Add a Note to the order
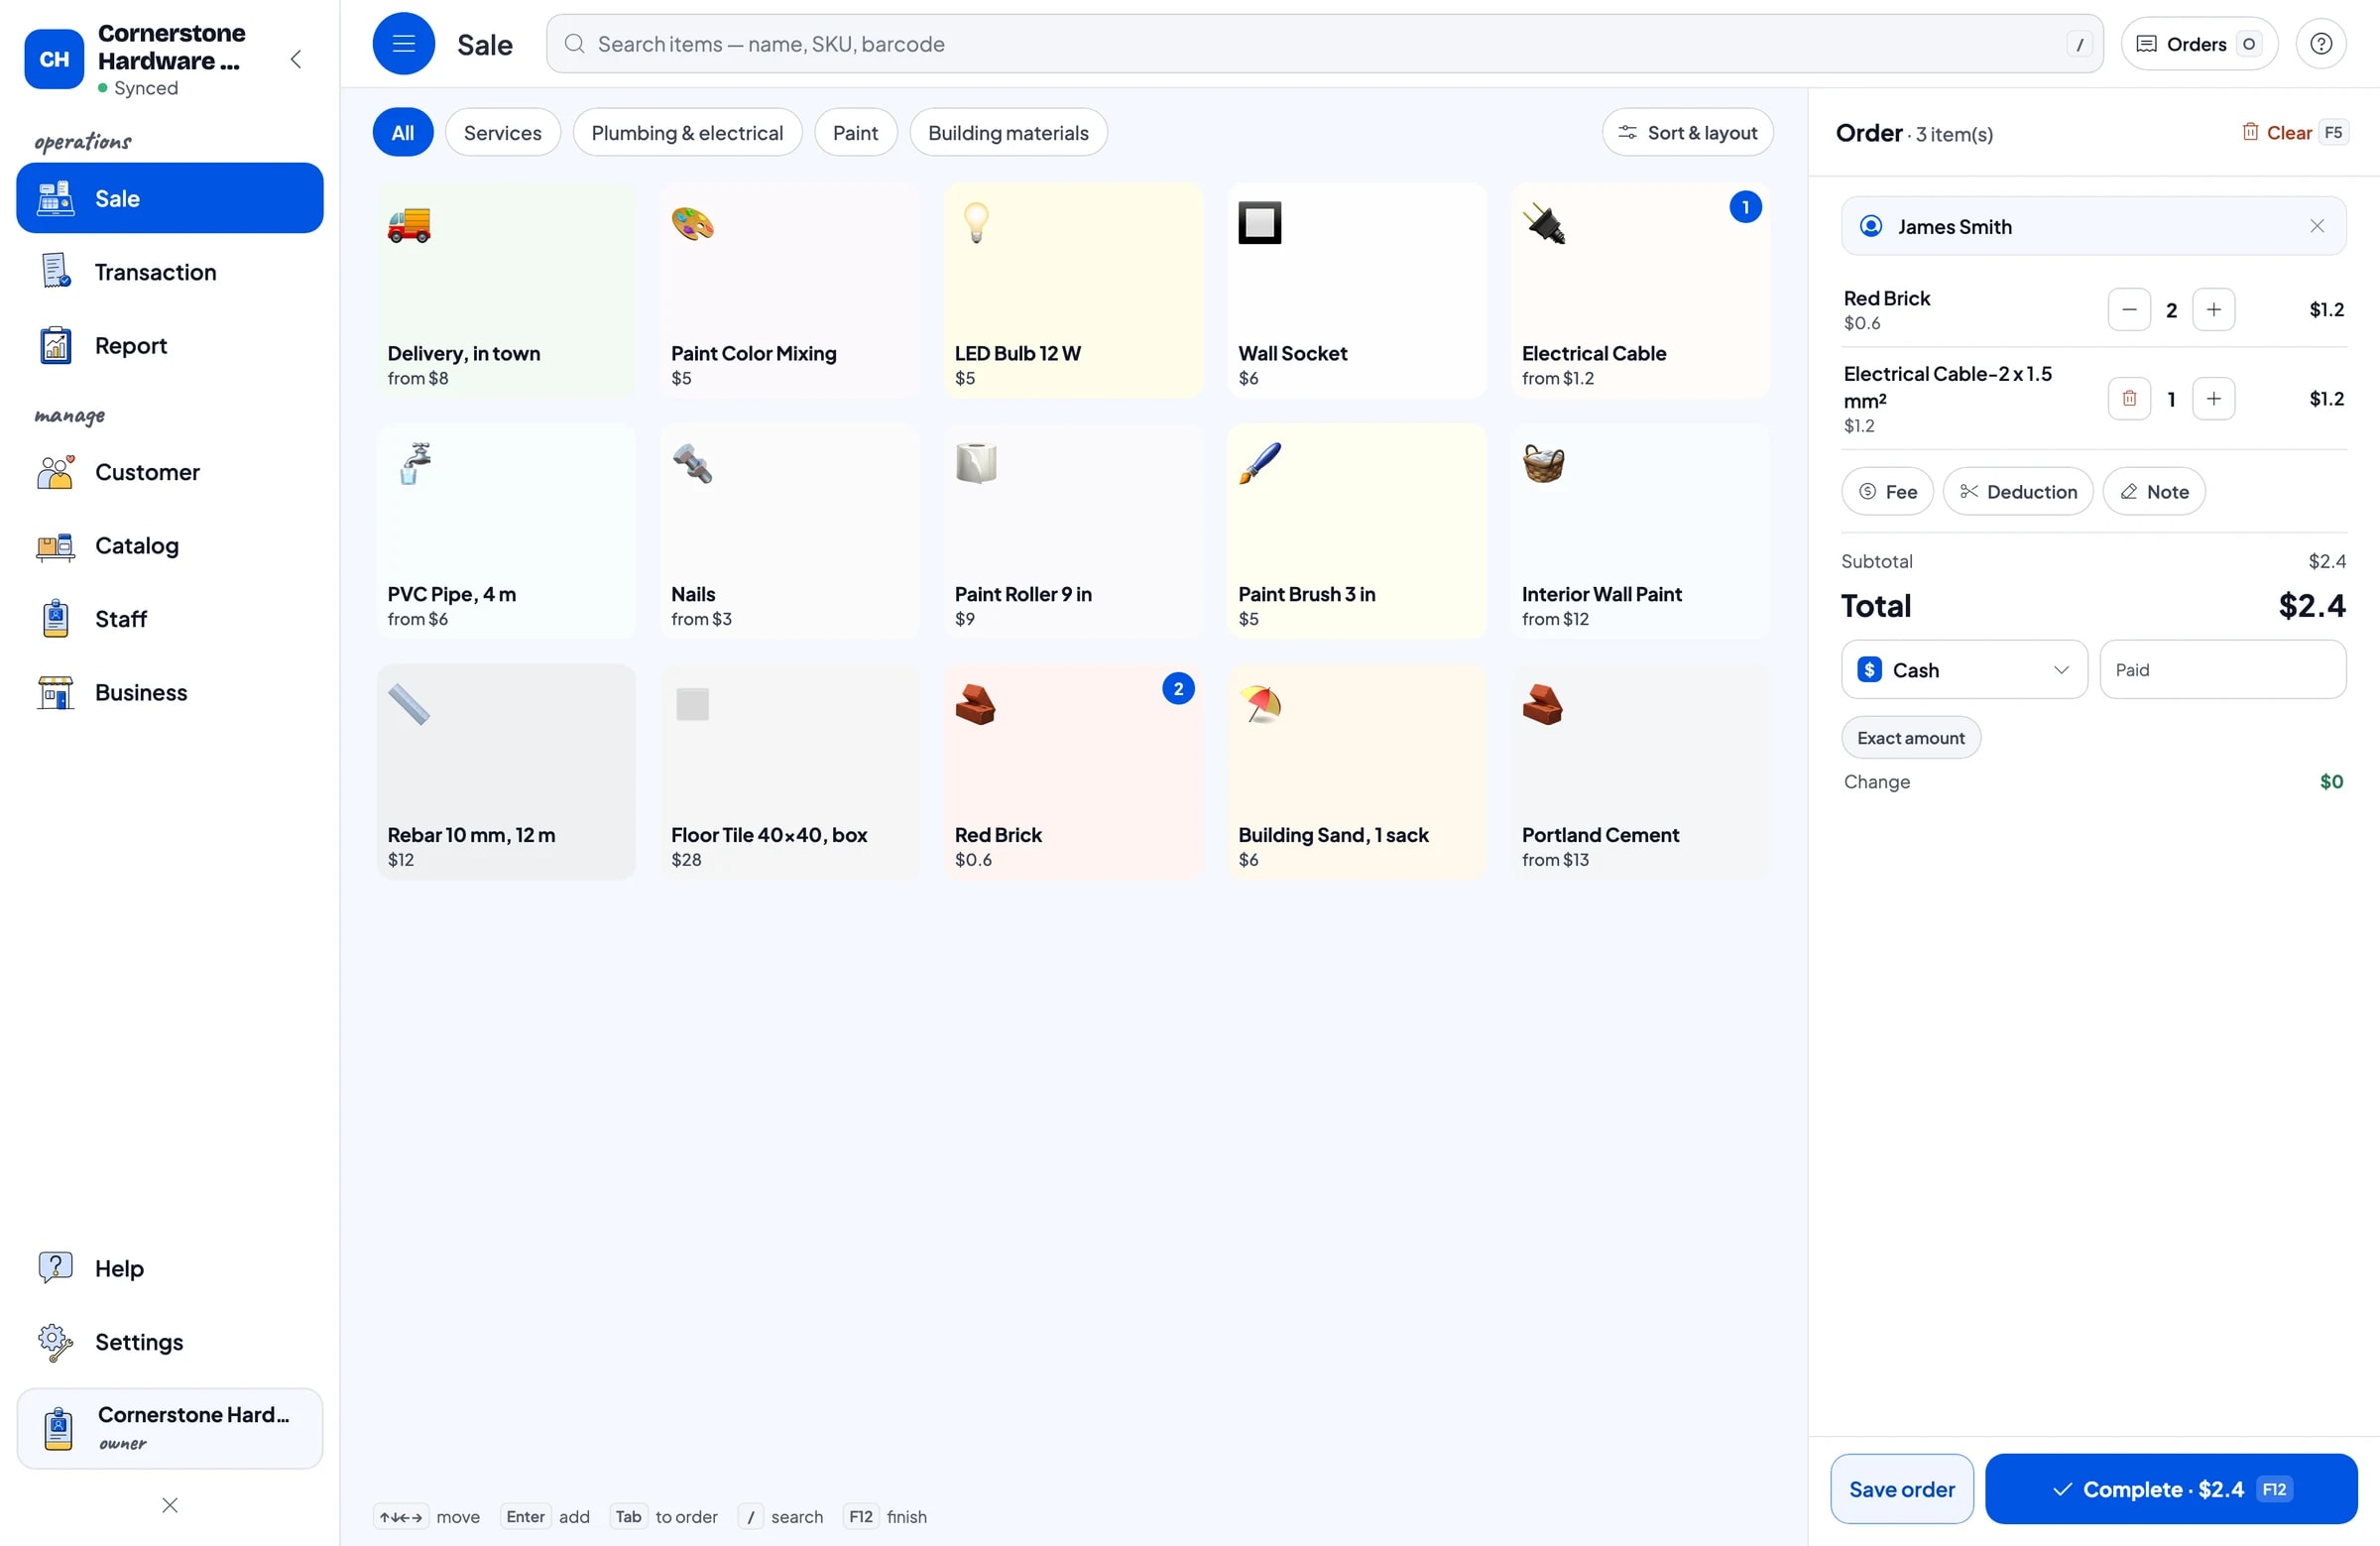 [x=2154, y=491]
